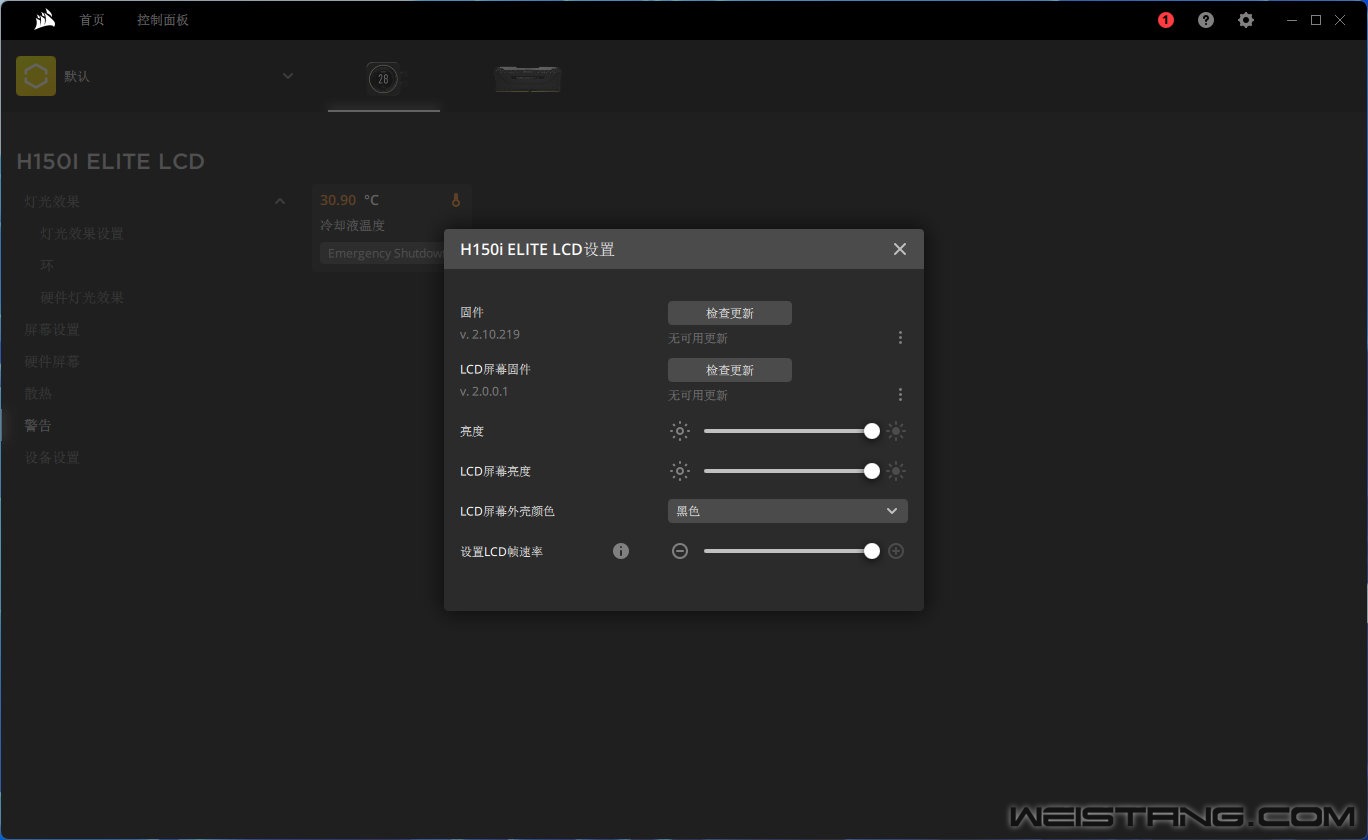Click the yellow default profile icon
Screen dimensions: 1368x840
[36, 76]
